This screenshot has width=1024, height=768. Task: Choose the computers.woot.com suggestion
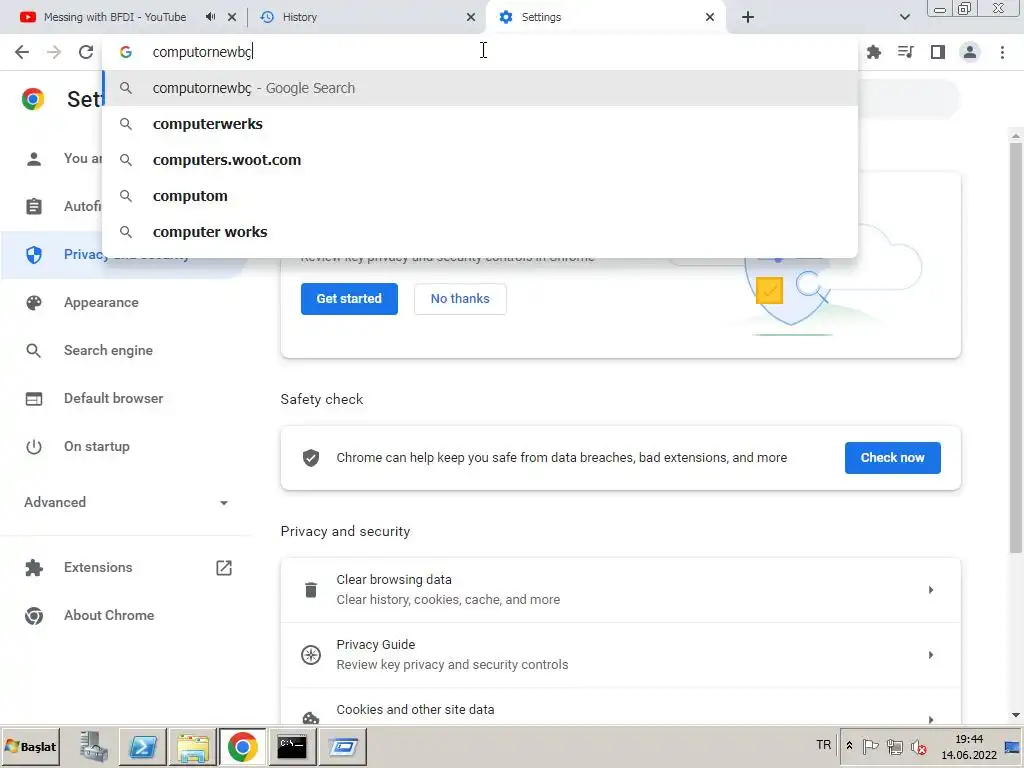(480, 160)
